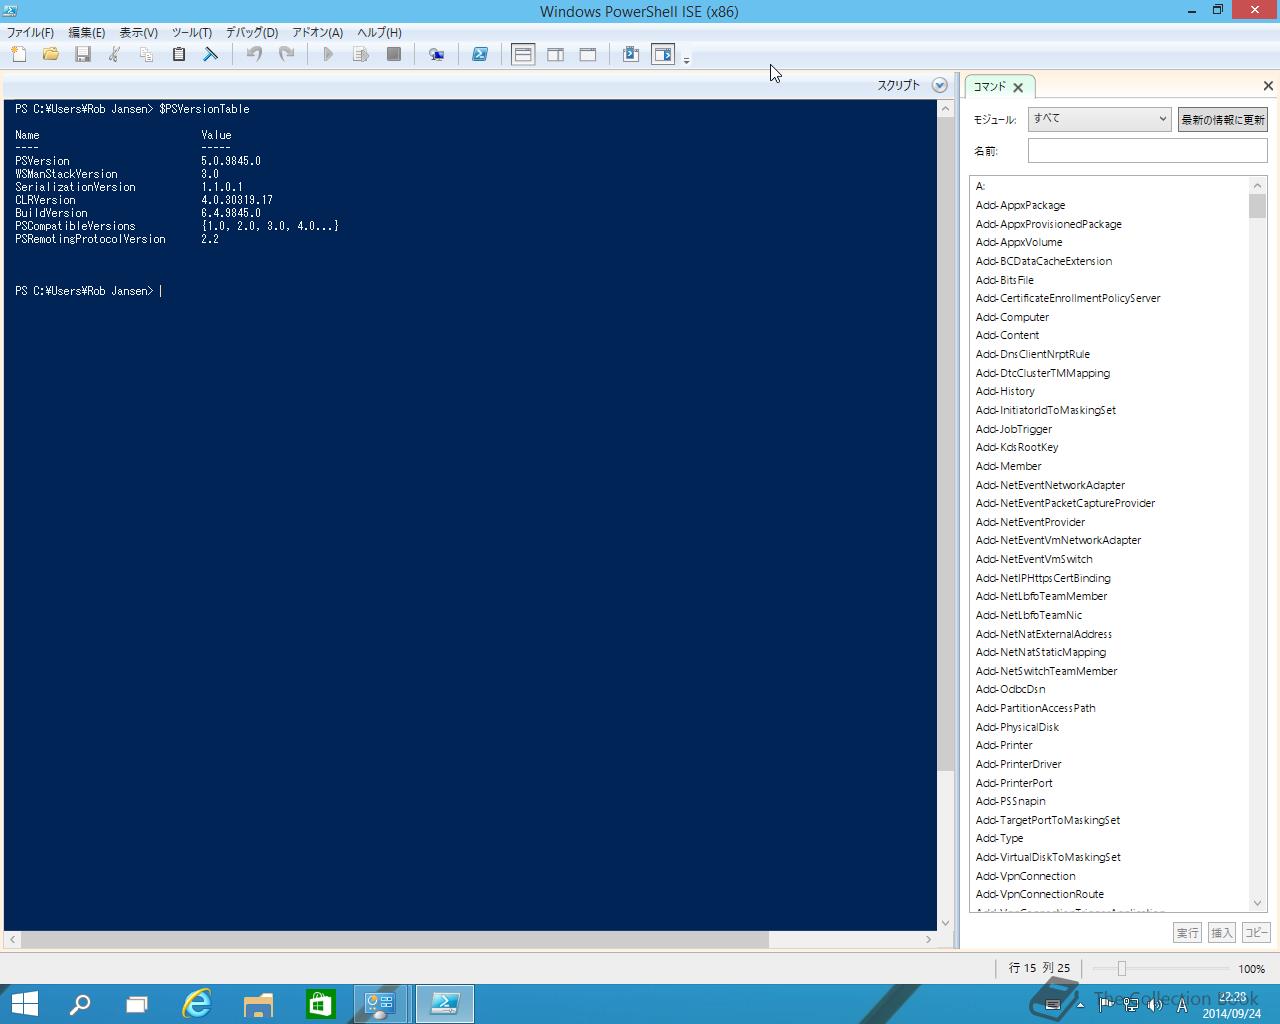Select Add-Computer in command list

coord(1012,317)
